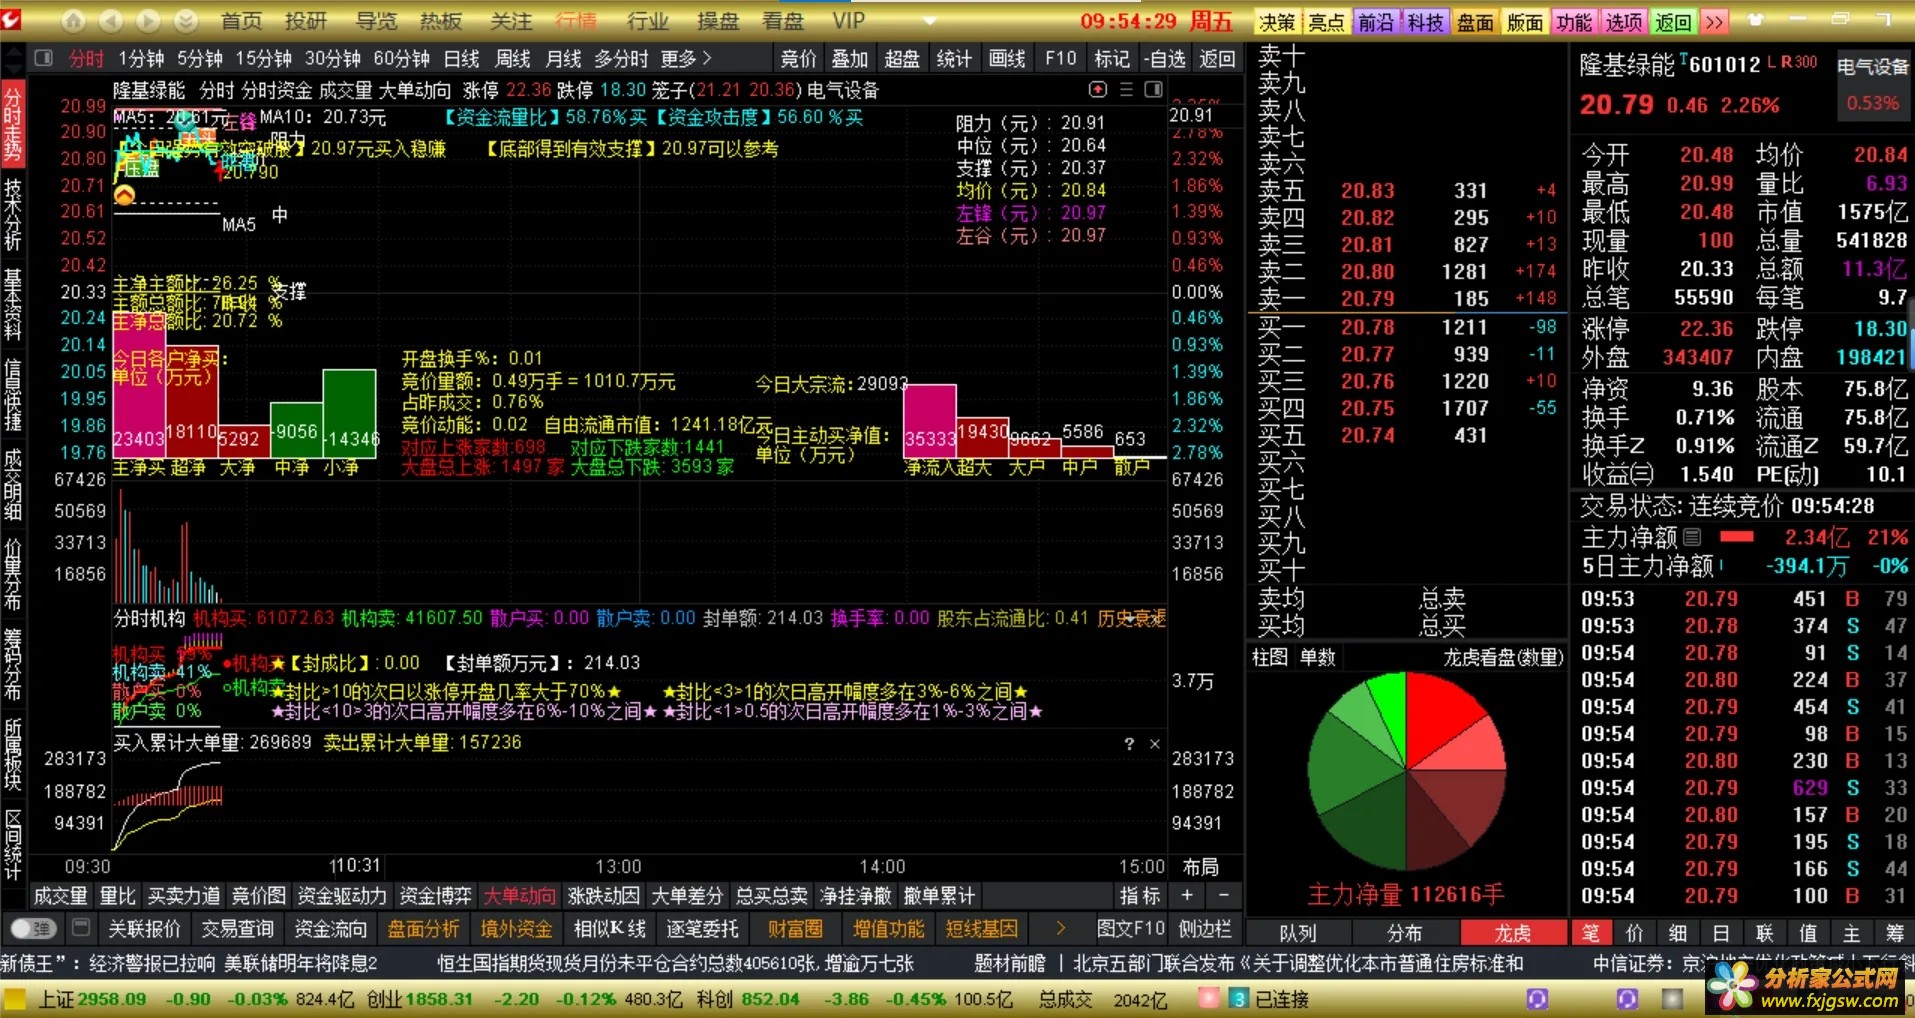The image size is (1915, 1018).
Task: Click the orange circle marker on the price chart
Action: (x=124, y=195)
